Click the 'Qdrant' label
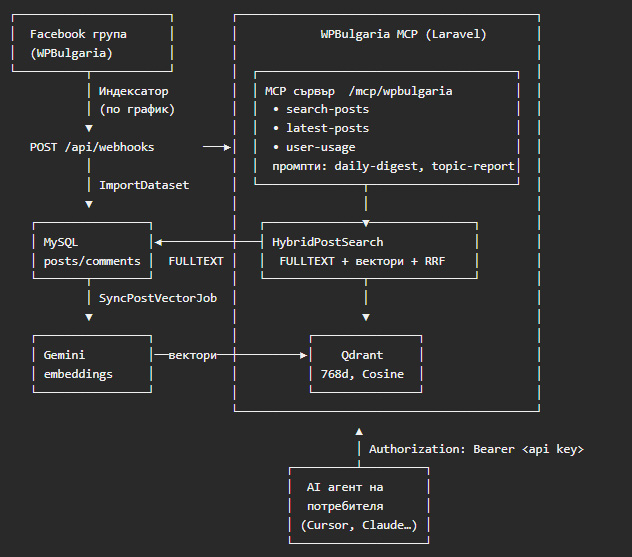632x557 pixels. tap(362, 355)
